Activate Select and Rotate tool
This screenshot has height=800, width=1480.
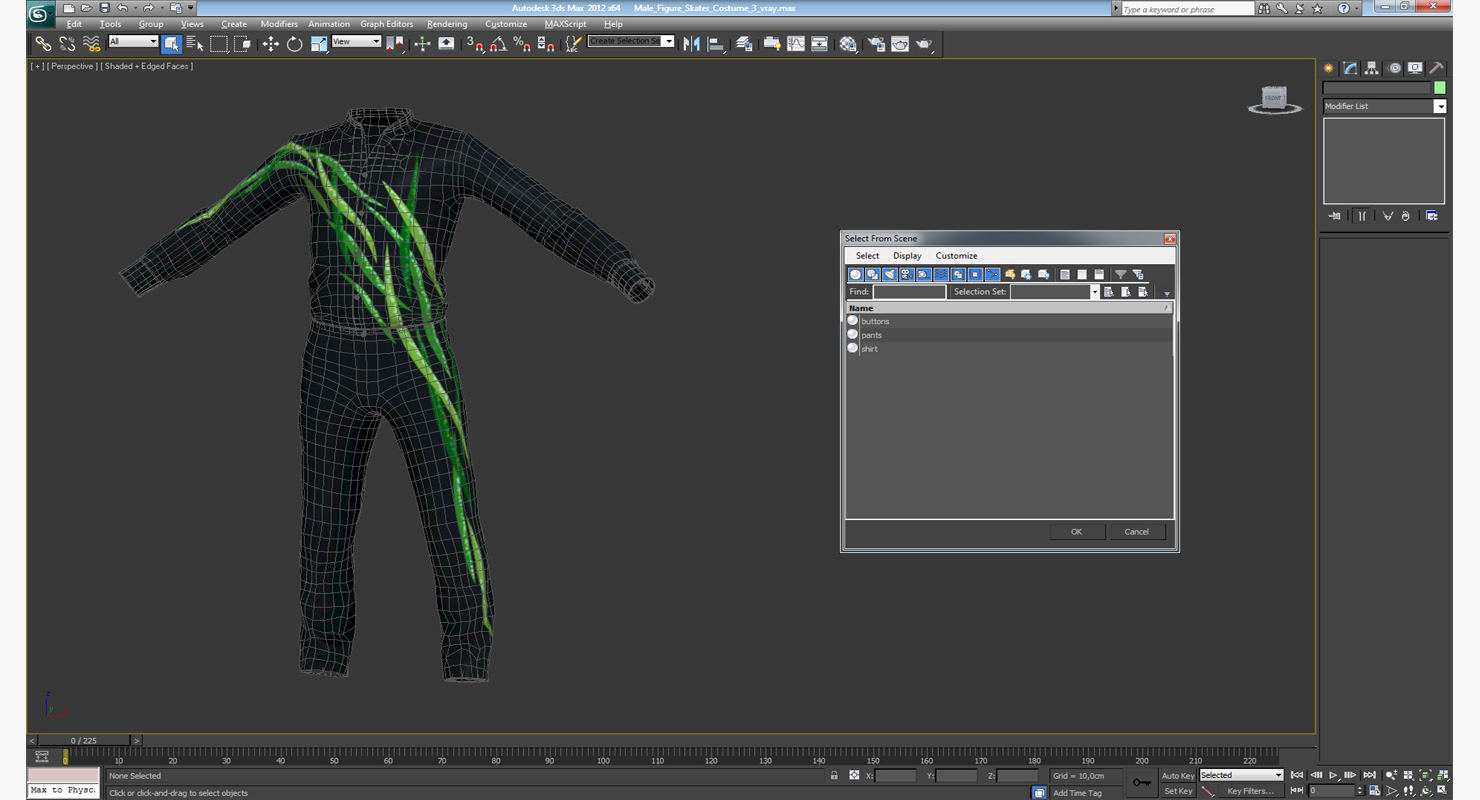point(294,44)
